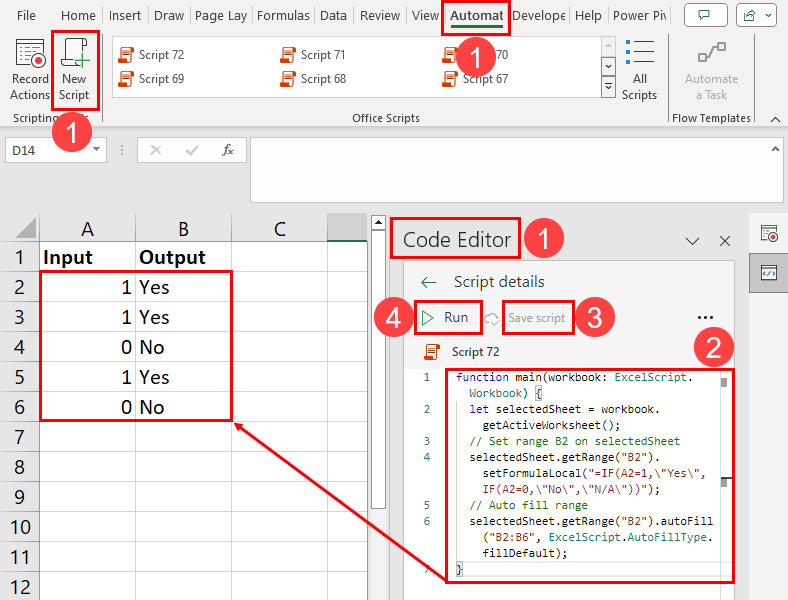Click the back arrow beside Script details
Viewport: 788px width, 600px height.
pos(428,282)
